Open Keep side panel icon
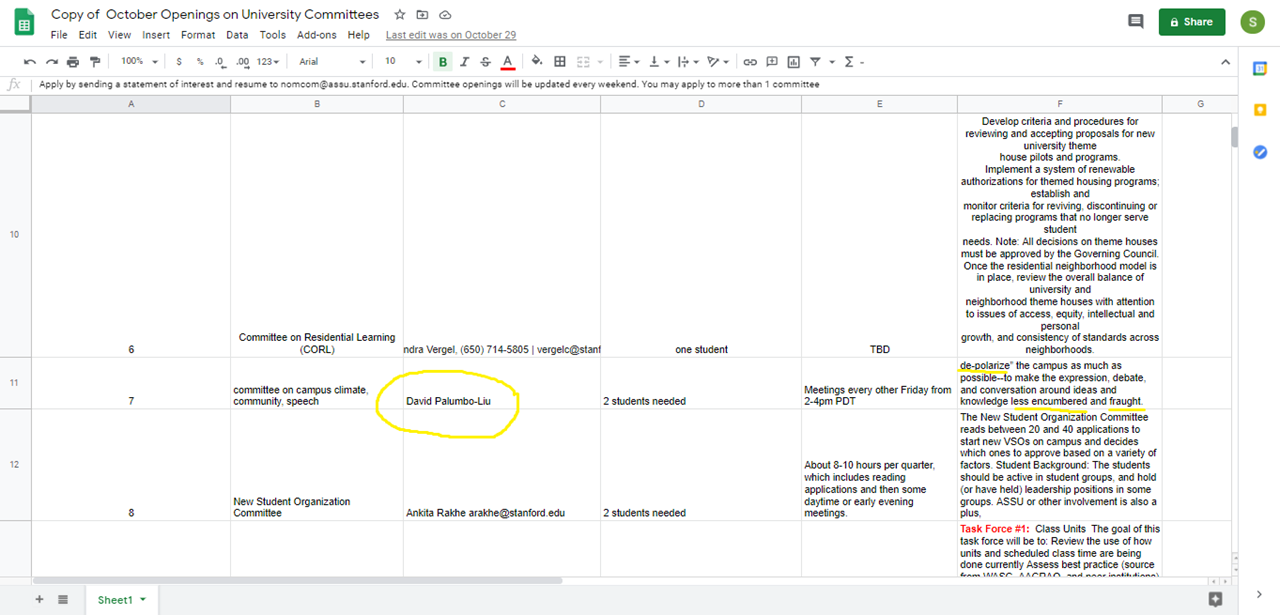The width and height of the screenshot is (1280, 615). (1260, 109)
